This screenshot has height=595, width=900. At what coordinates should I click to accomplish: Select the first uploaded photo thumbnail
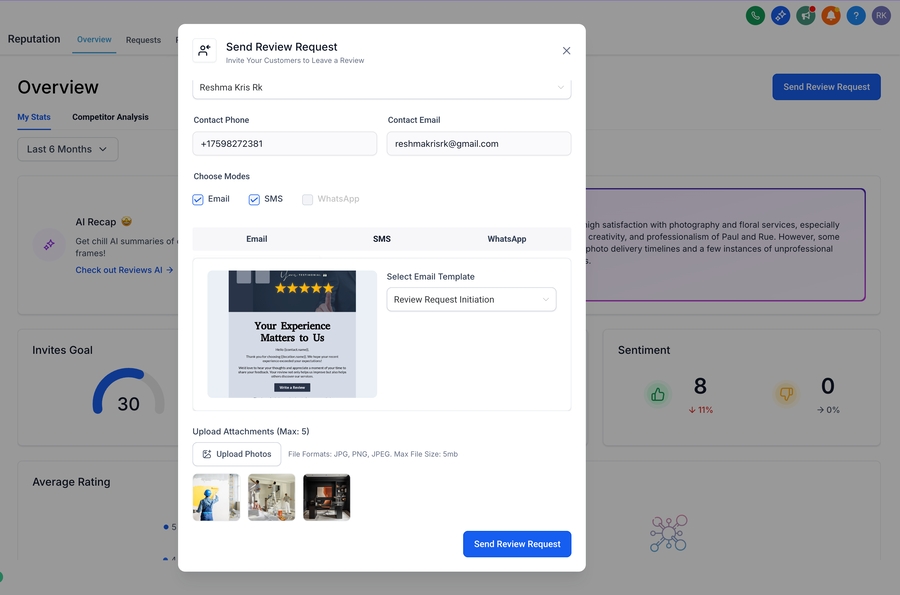coord(216,497)
